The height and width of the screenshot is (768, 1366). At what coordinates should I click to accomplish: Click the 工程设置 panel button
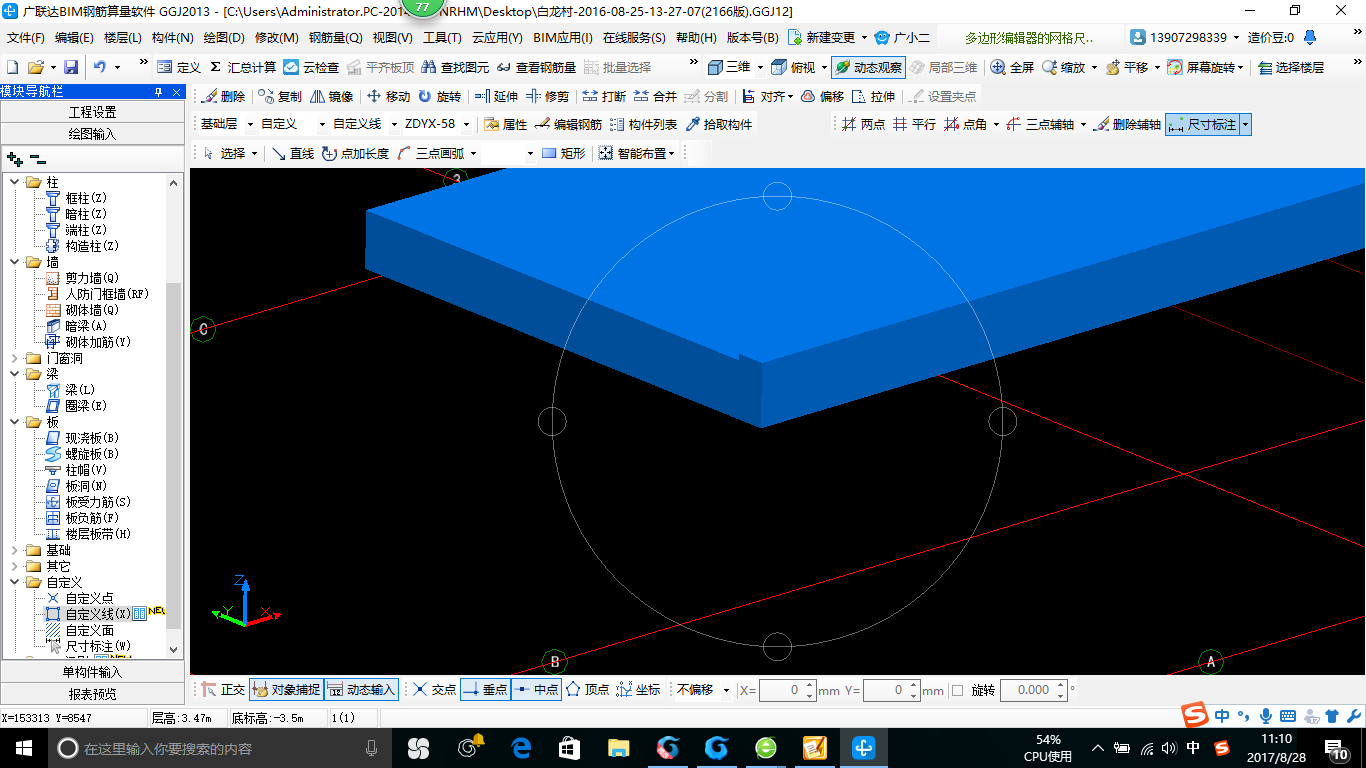[x=92, y=112]
